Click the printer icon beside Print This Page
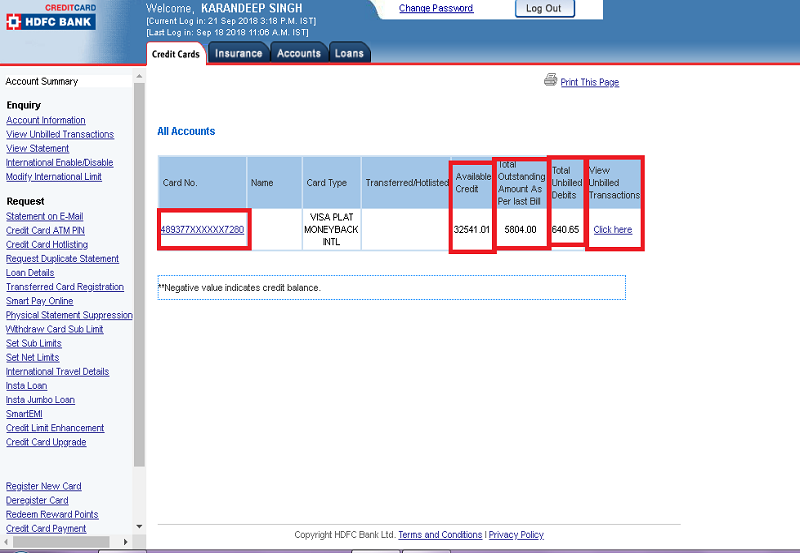The image size is (800, 553). click(x=550, y=80)
